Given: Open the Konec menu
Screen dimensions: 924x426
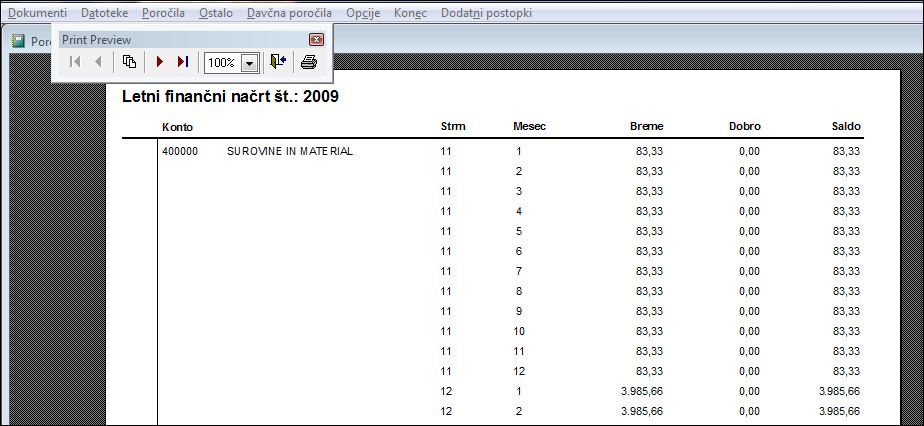Looking at the screenshot, I should pos(410,12).
